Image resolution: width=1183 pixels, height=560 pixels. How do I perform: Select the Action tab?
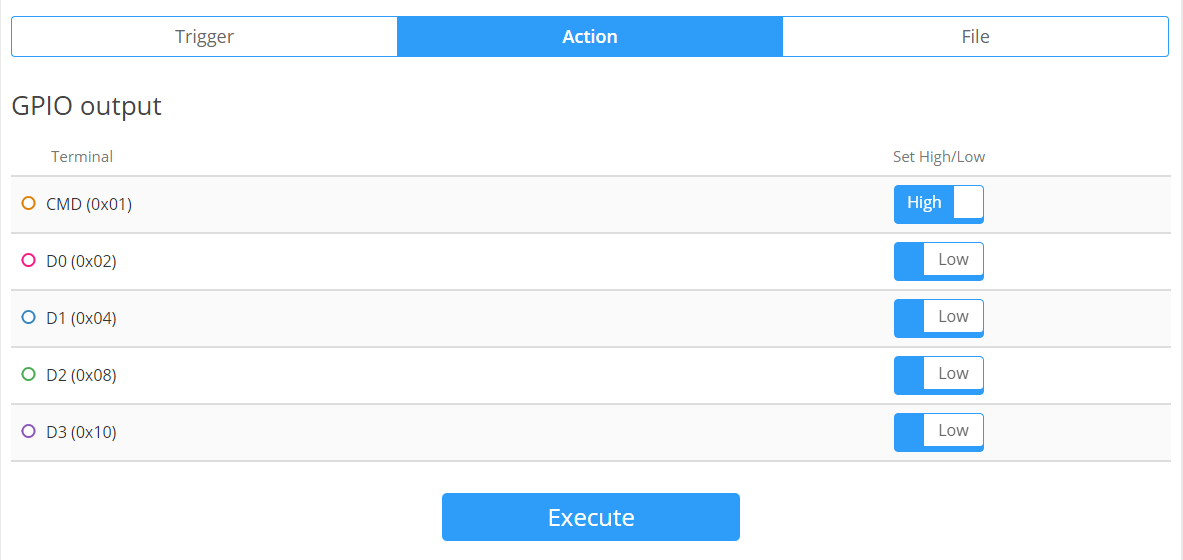pos(590,37)
